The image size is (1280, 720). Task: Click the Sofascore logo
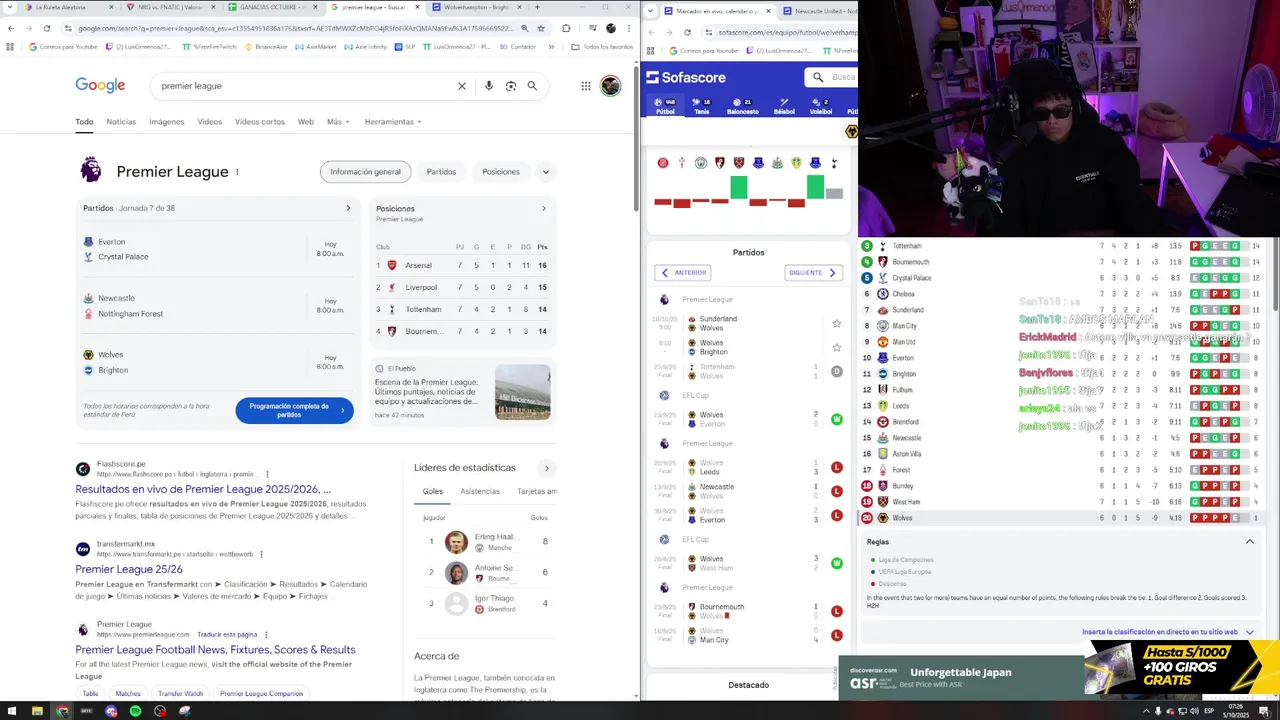click(686, 77)
